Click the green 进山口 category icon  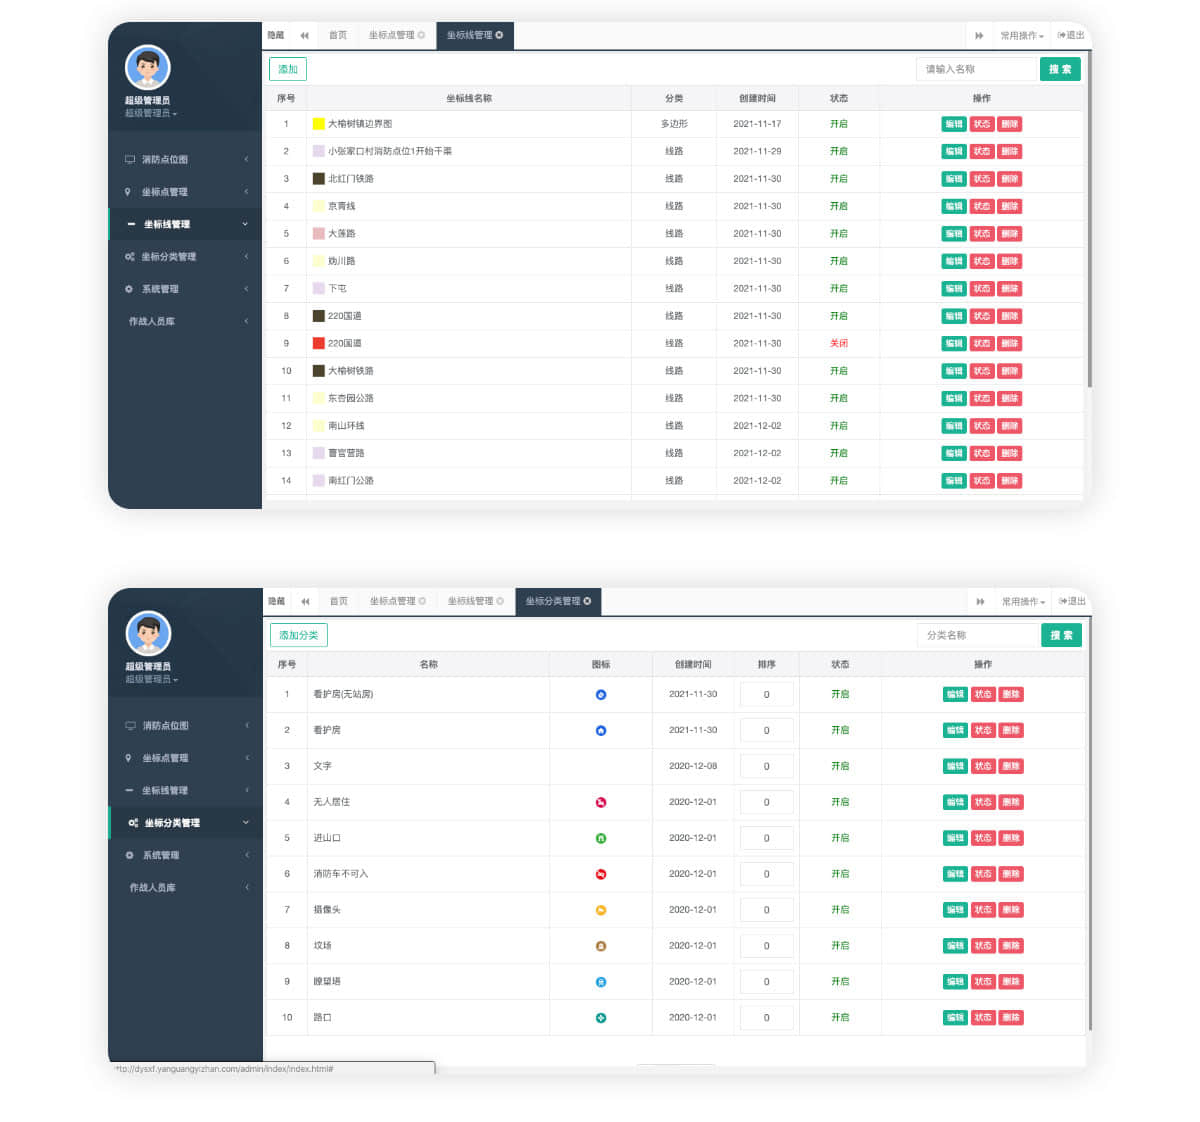pyautogui.click(x=601, y=838)
